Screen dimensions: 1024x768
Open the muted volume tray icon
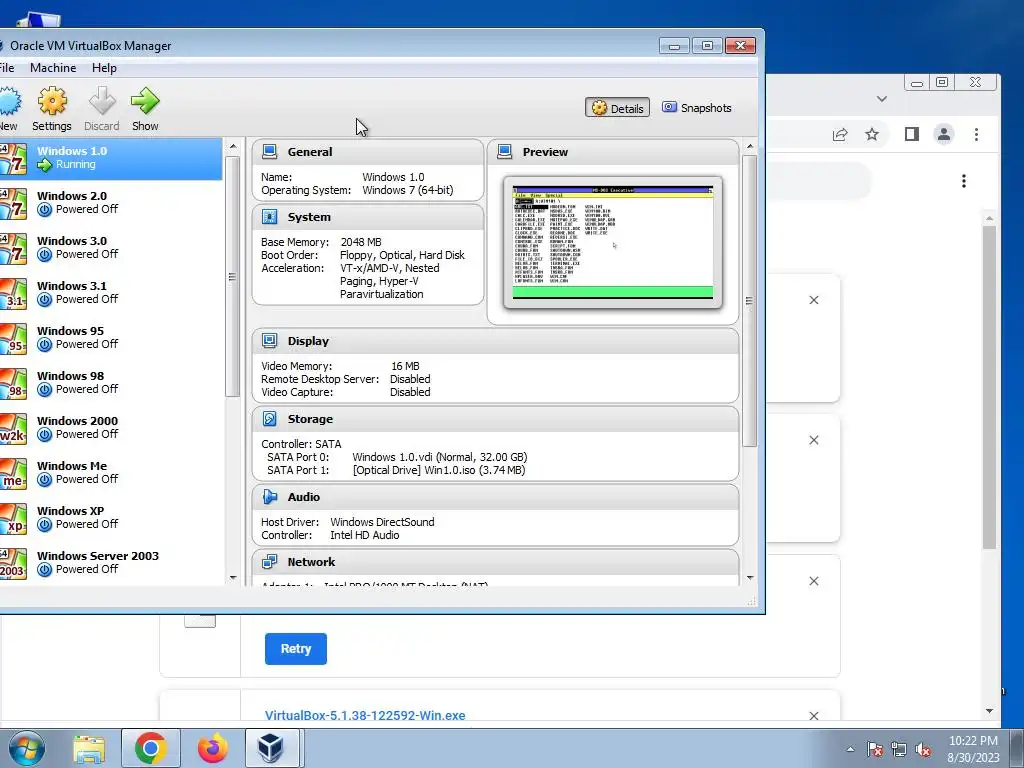[x=923, y=750]
